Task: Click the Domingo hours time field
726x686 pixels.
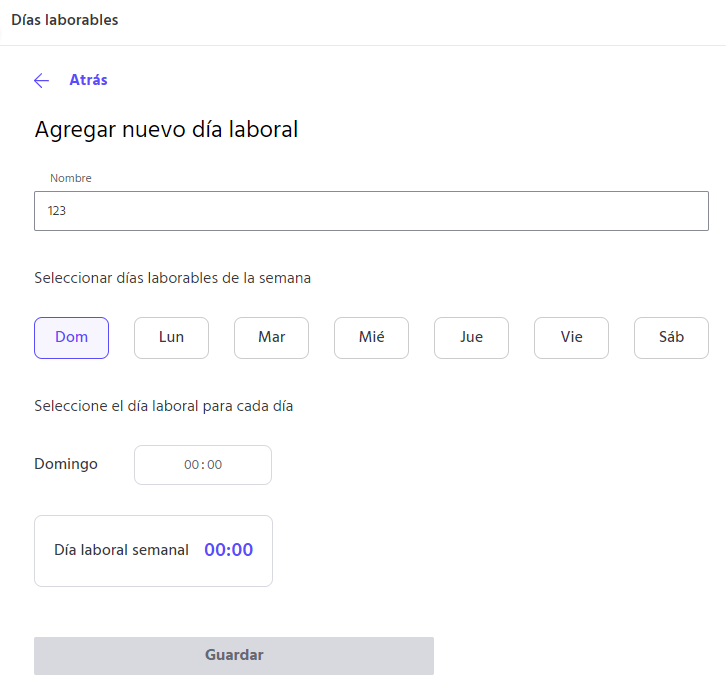Action: tap(203, 465)
